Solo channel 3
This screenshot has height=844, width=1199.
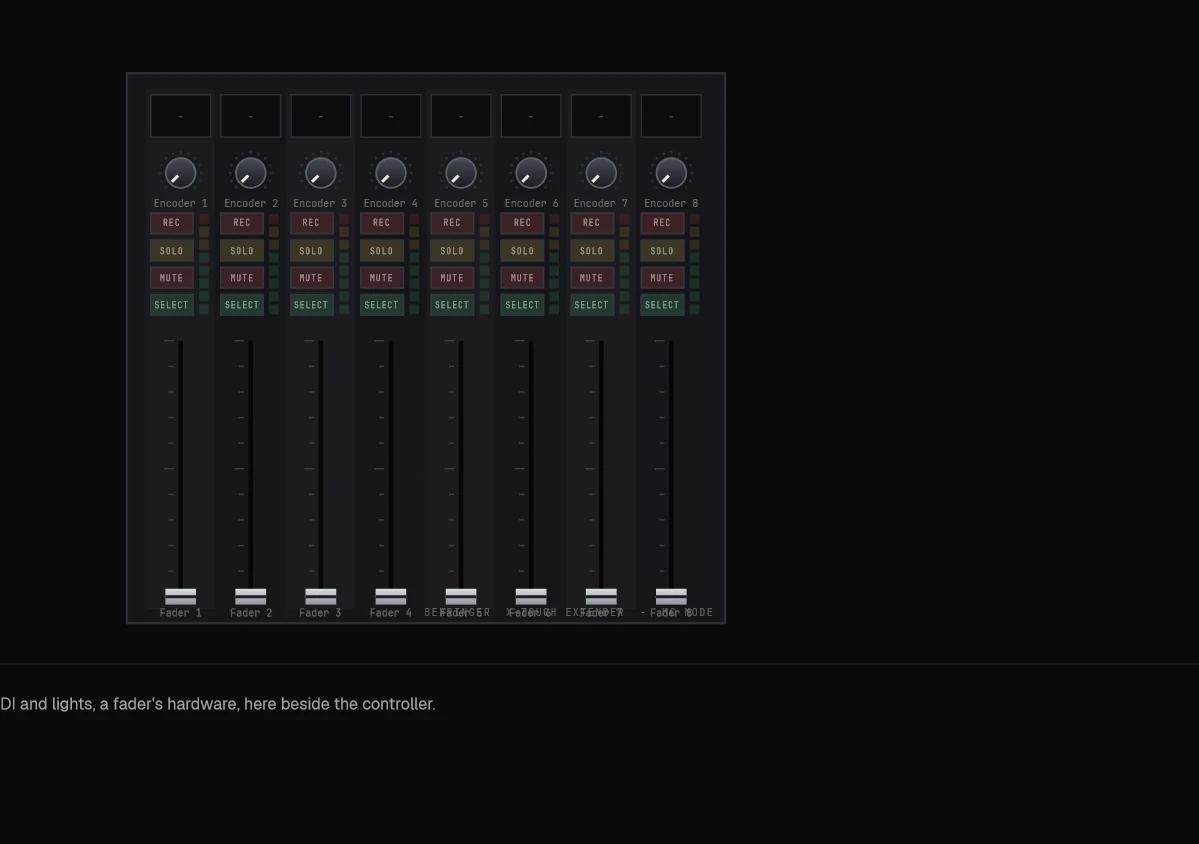click(311, 251)
